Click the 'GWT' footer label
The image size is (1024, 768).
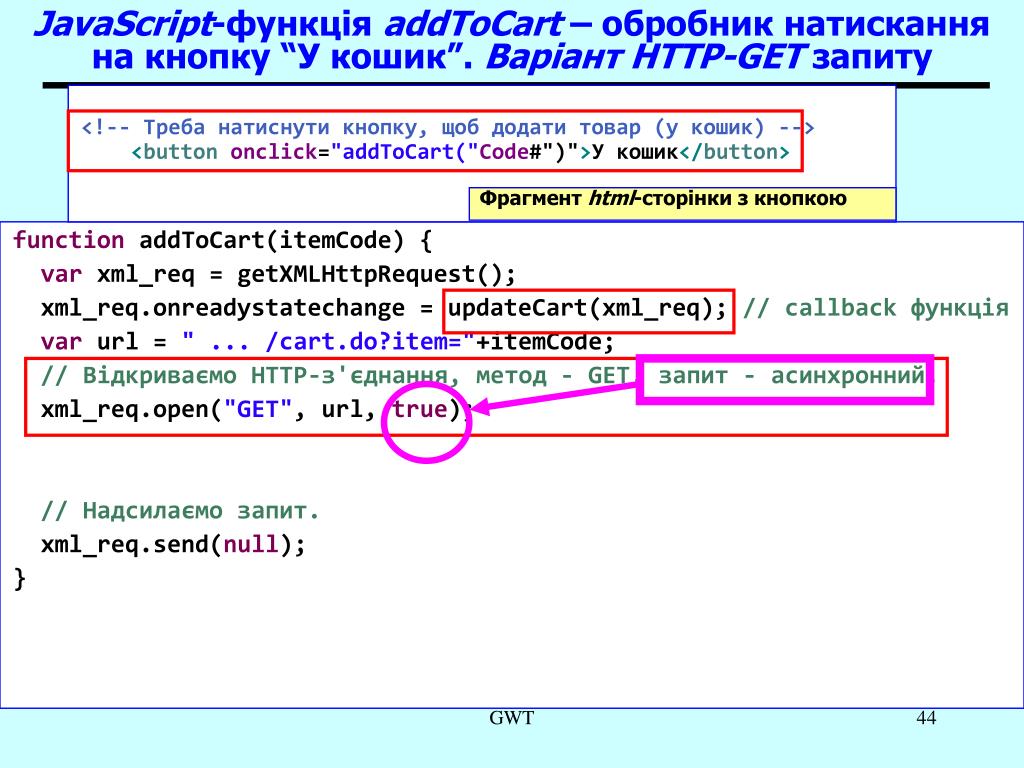coord(511,718)
